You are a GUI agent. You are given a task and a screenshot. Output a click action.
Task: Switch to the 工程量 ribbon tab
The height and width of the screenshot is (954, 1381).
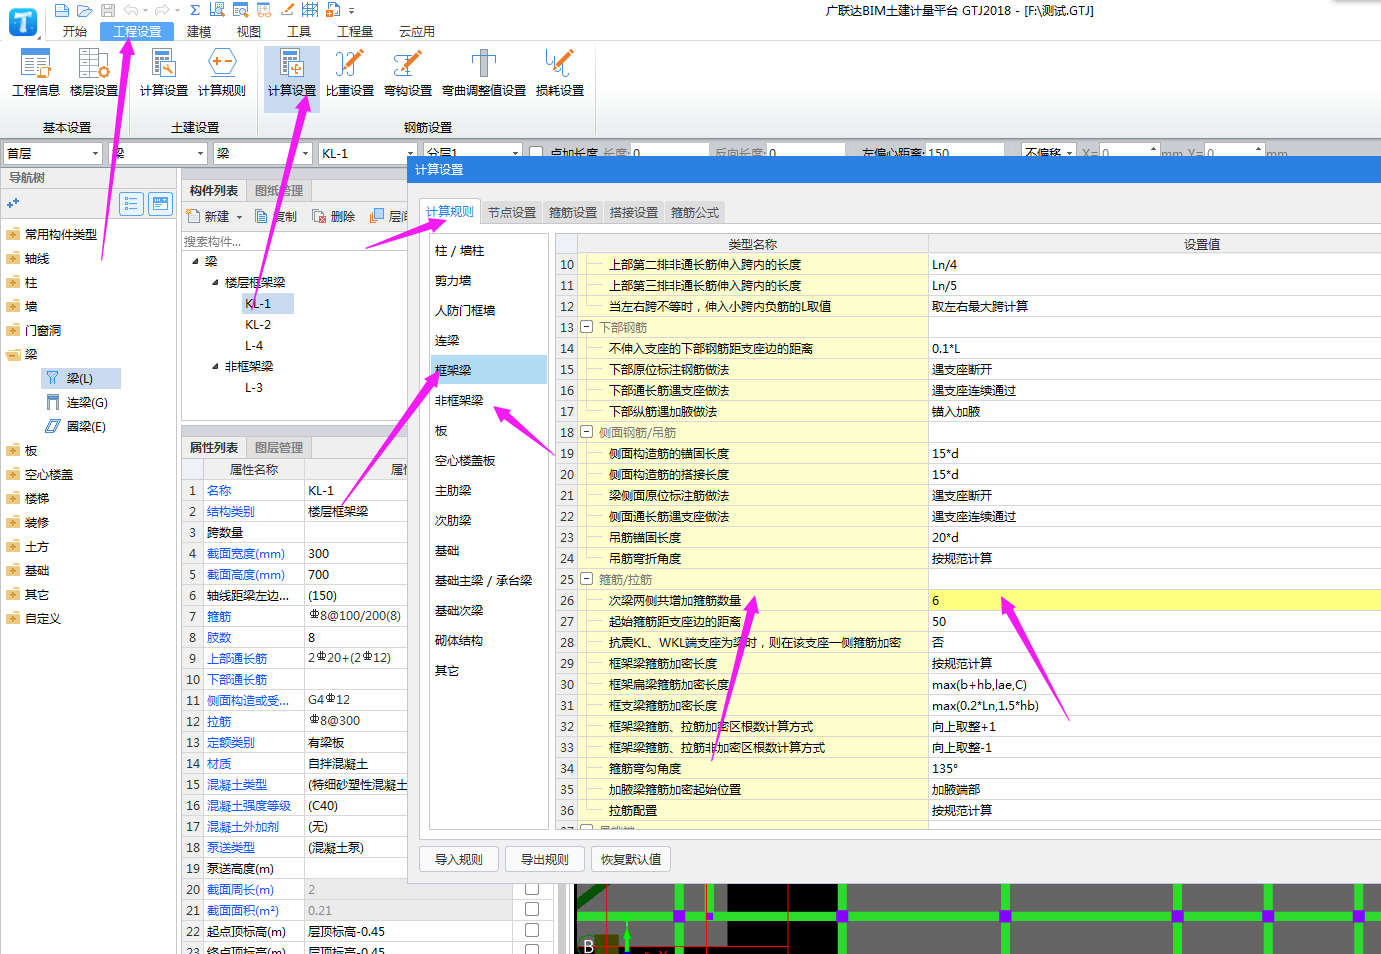point(355,31)
